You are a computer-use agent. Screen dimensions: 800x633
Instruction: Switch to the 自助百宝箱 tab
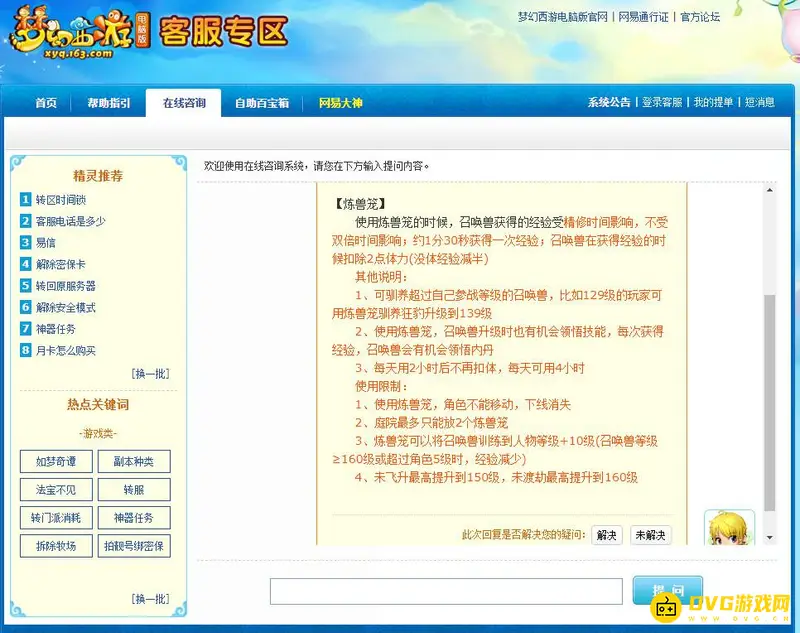click(x=262, y=103)
